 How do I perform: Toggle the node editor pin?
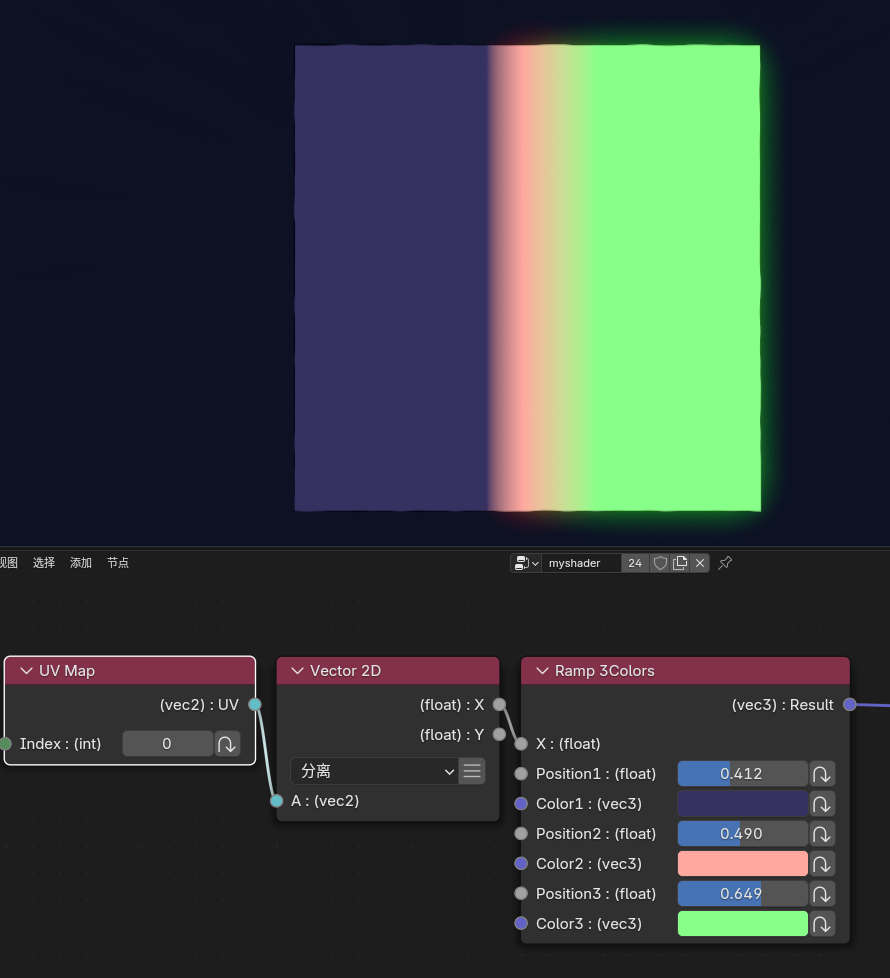[x=726, y=563]
